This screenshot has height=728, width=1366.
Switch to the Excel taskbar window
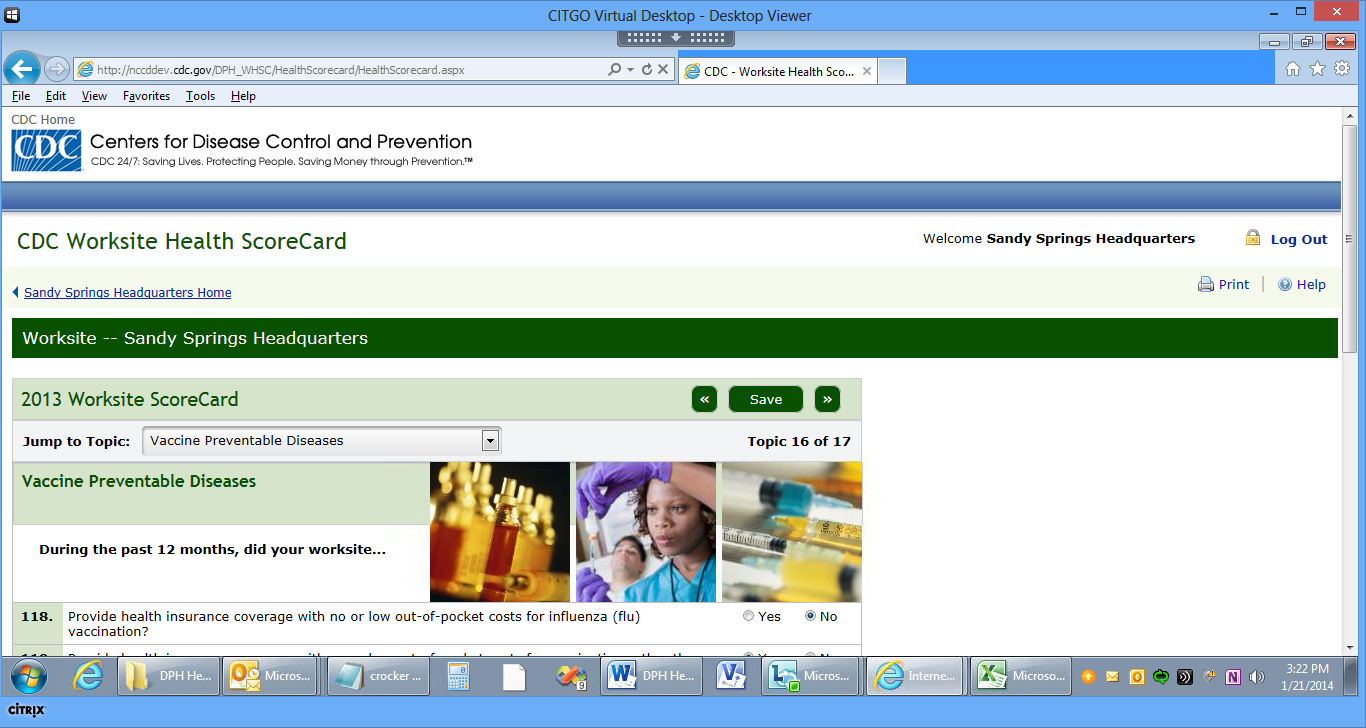(x=1023, y=676)
